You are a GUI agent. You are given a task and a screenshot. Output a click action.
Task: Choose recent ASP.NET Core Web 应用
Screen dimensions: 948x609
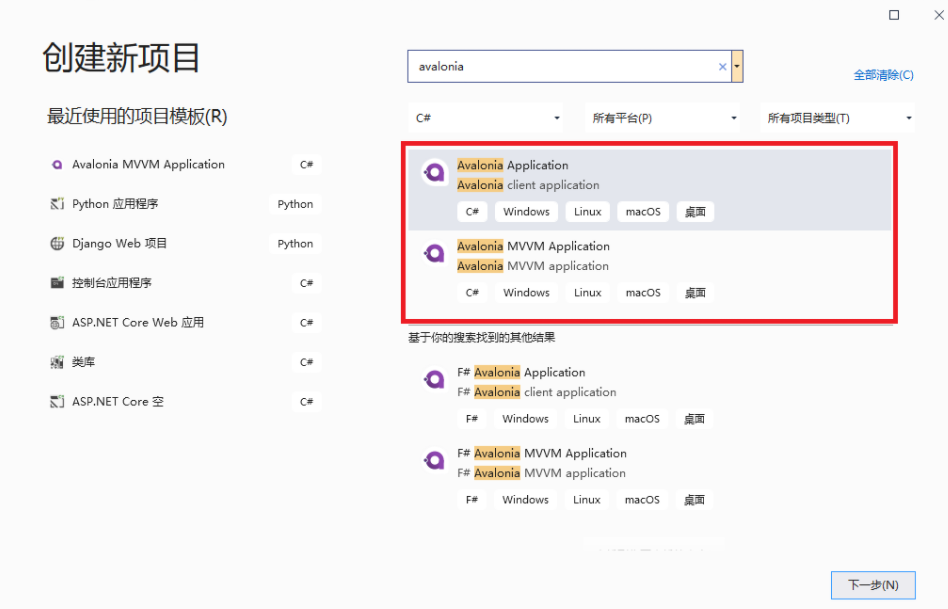(x=184, y=323)
